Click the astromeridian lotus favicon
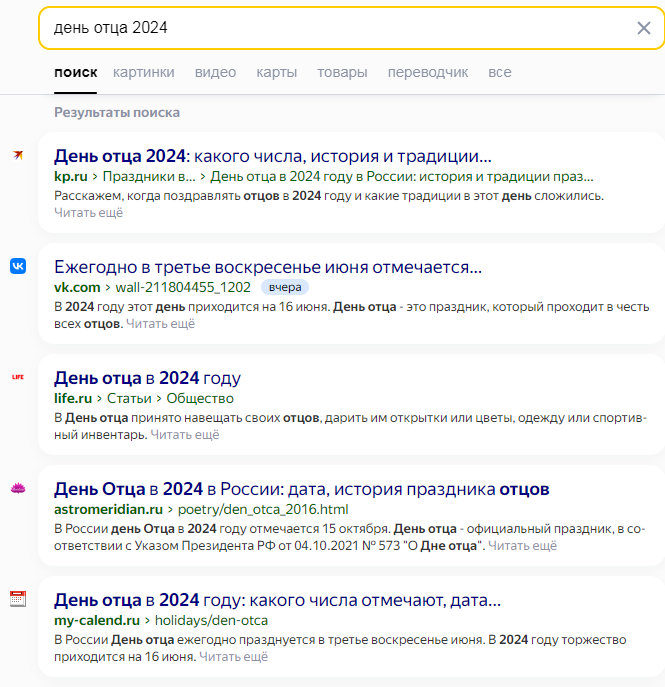 [18, 488]
